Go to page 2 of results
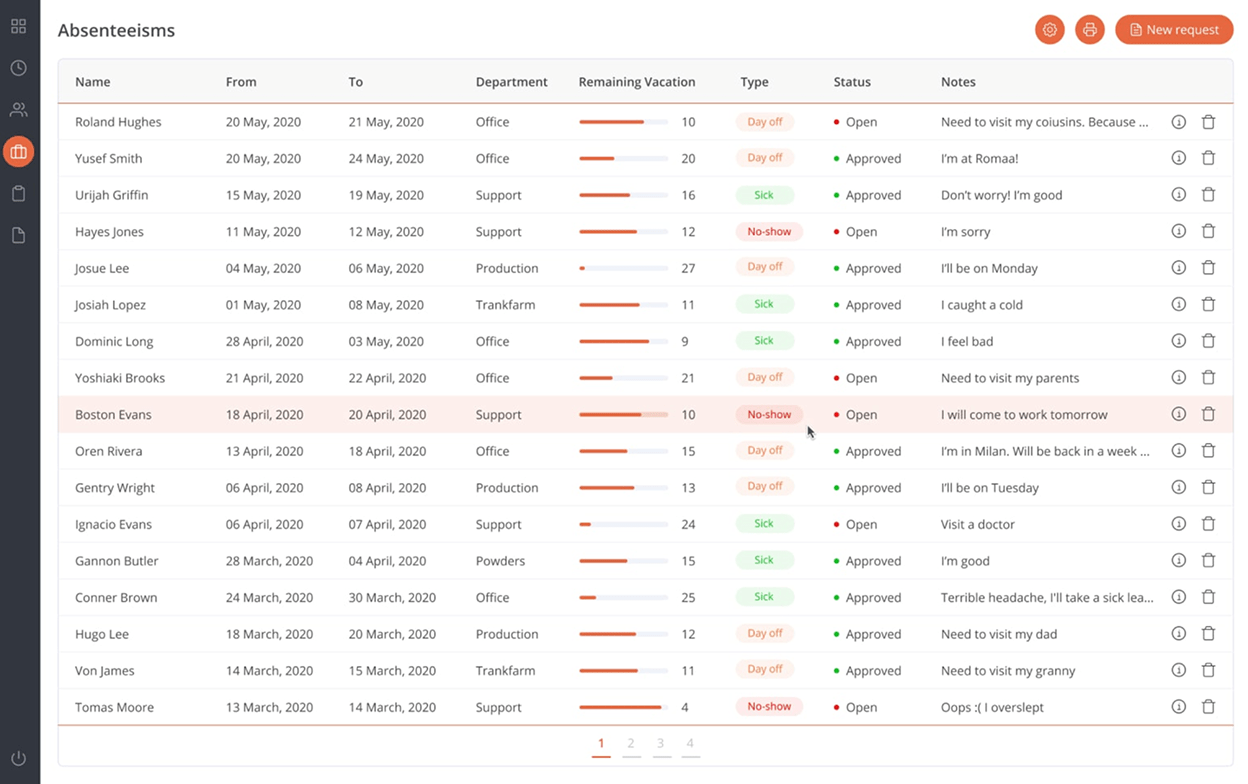1248x784 pixels. click(631, 744)
